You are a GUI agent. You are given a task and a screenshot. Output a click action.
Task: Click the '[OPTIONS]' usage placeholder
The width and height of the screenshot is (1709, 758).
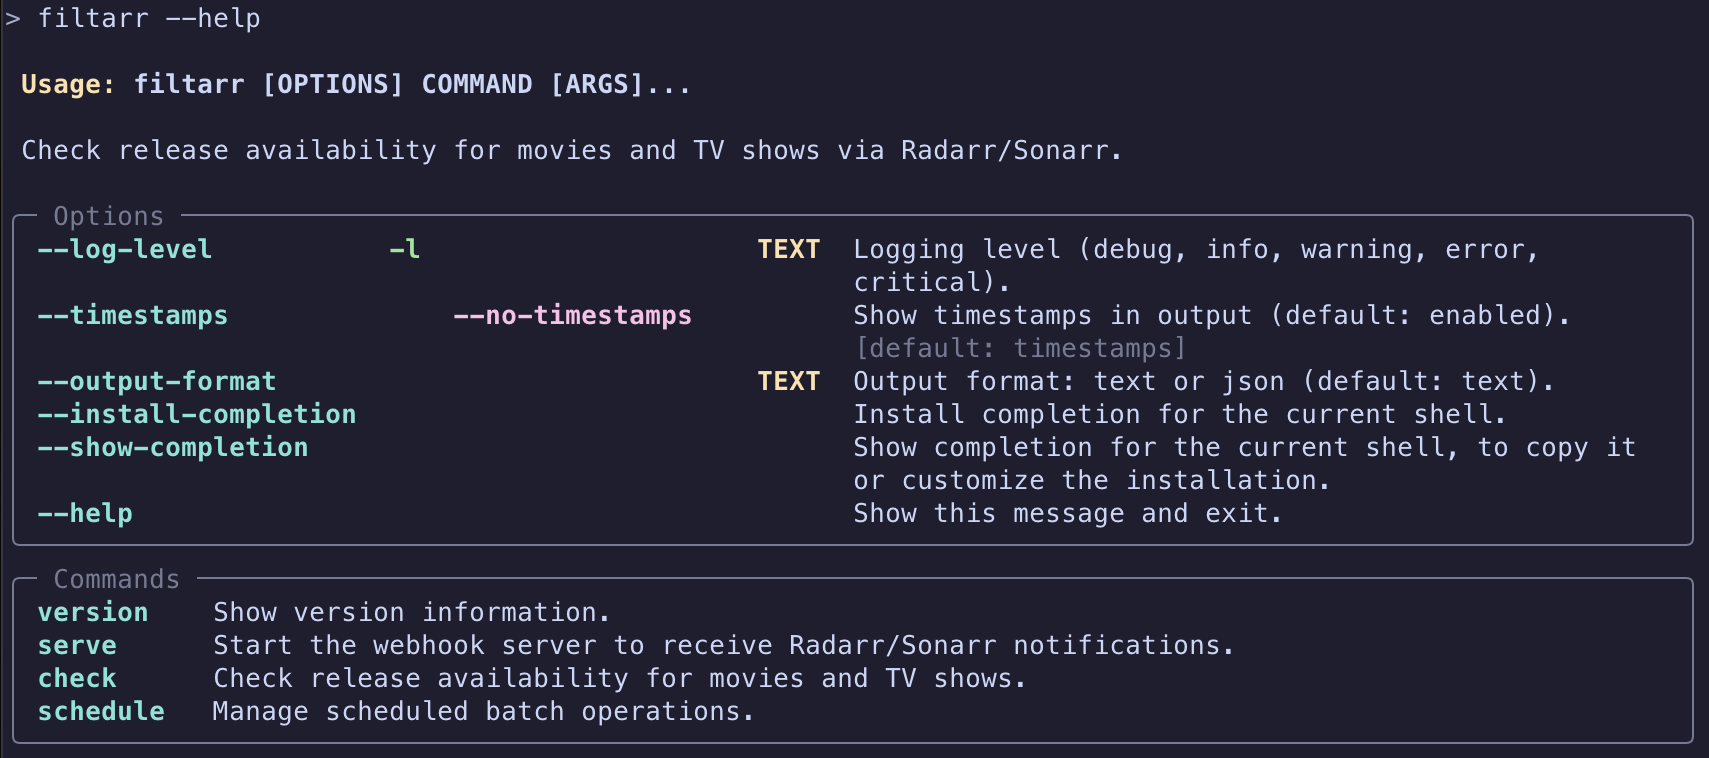[333, 84]
